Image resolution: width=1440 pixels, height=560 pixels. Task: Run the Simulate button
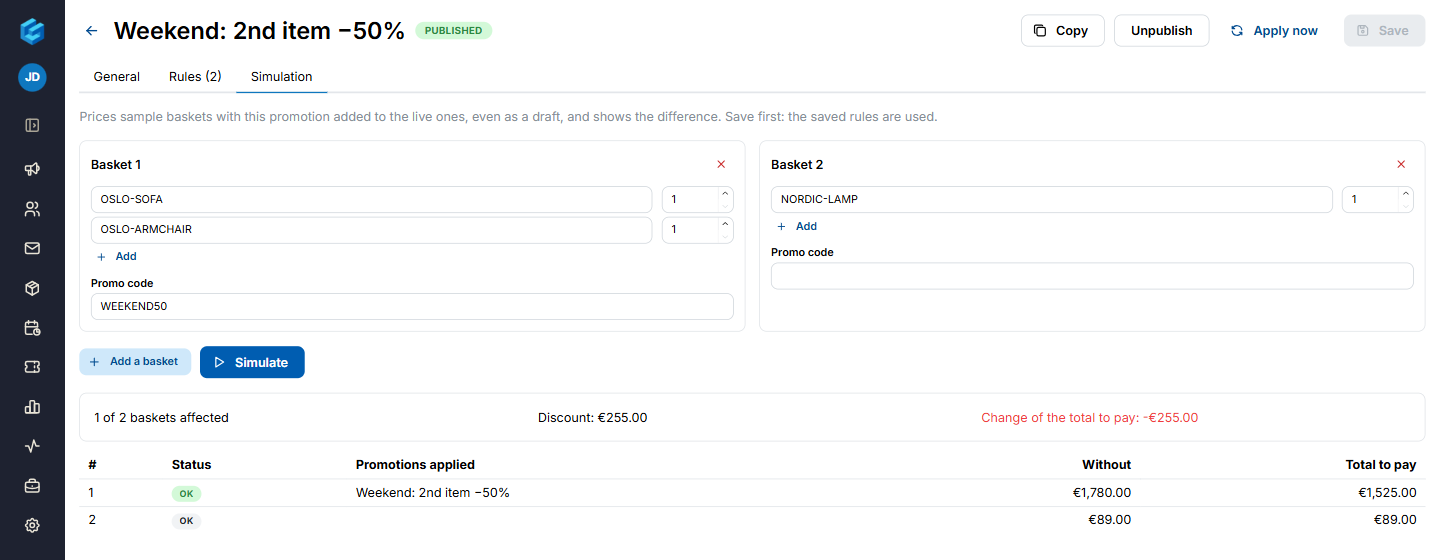tap(252, 362)
